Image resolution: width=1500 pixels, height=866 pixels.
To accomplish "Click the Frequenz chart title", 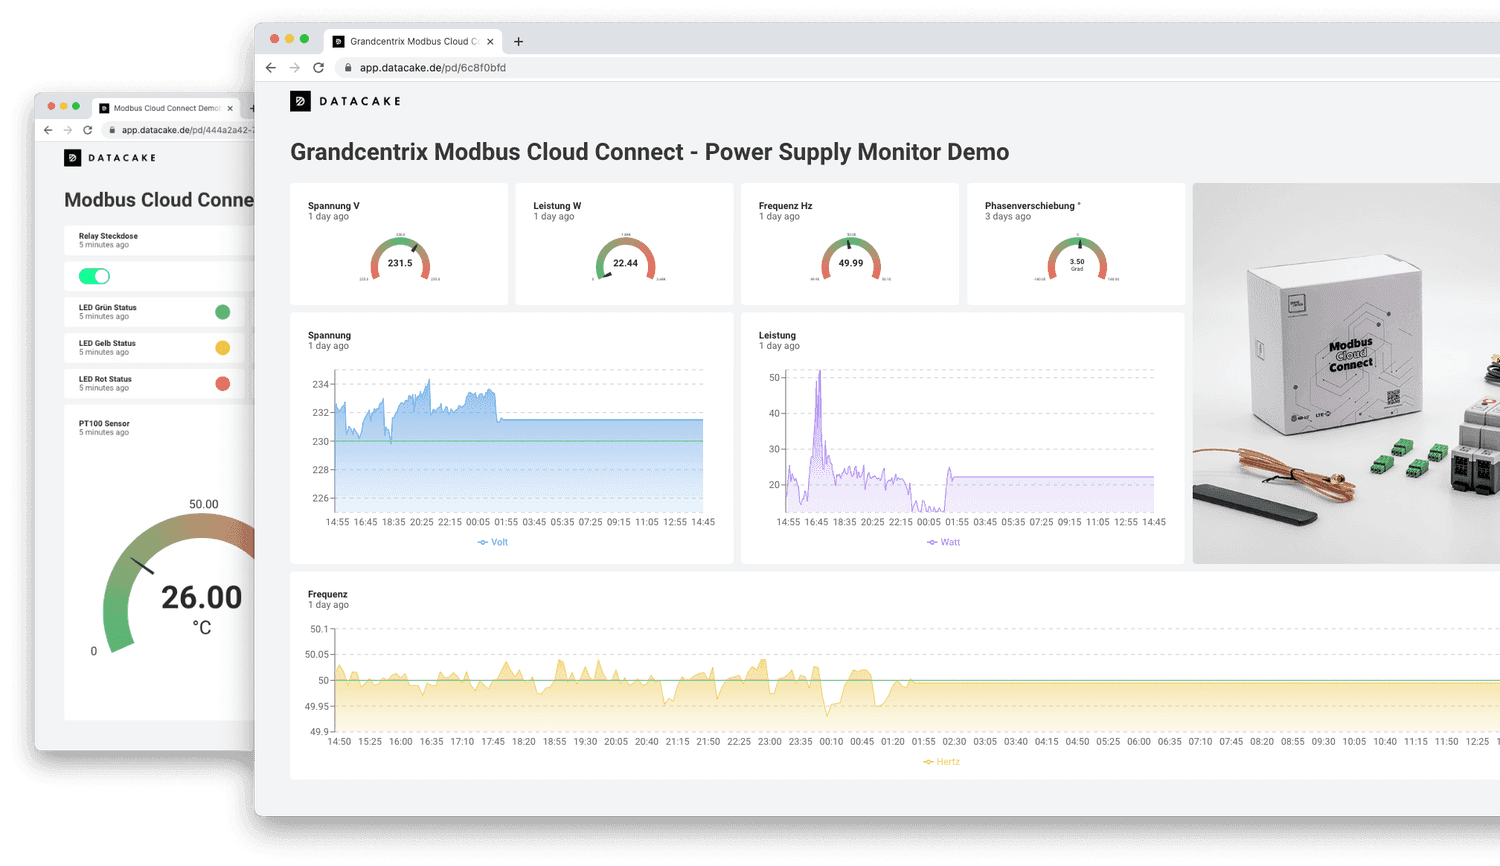I will [x=328, y=594].
